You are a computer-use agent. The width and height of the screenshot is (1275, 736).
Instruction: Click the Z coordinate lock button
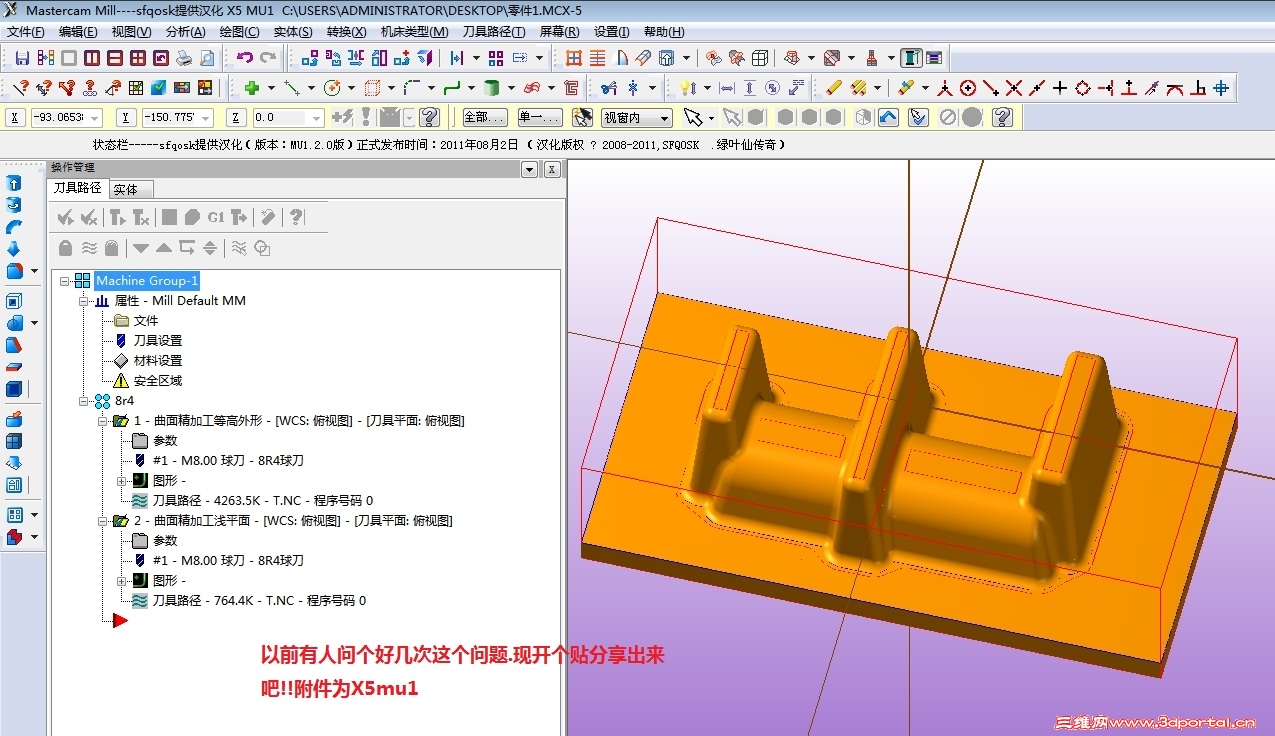[236, 118]
